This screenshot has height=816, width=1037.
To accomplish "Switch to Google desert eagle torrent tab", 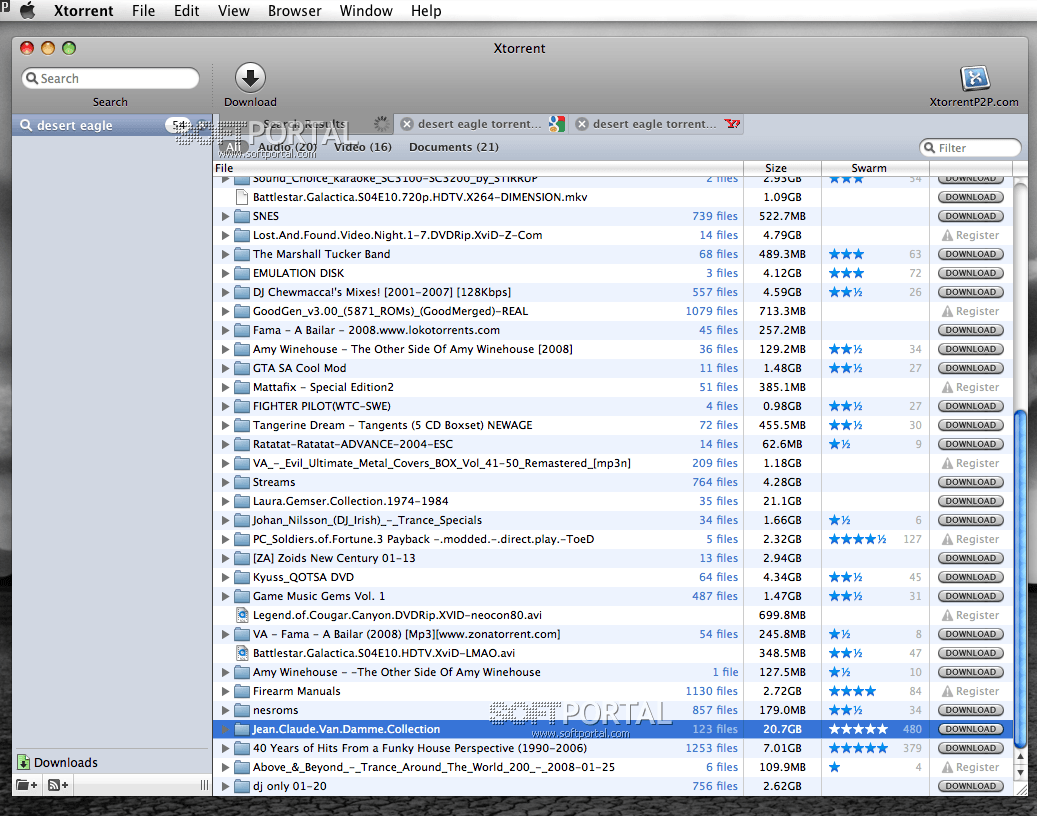I will [x=480, y=124].
